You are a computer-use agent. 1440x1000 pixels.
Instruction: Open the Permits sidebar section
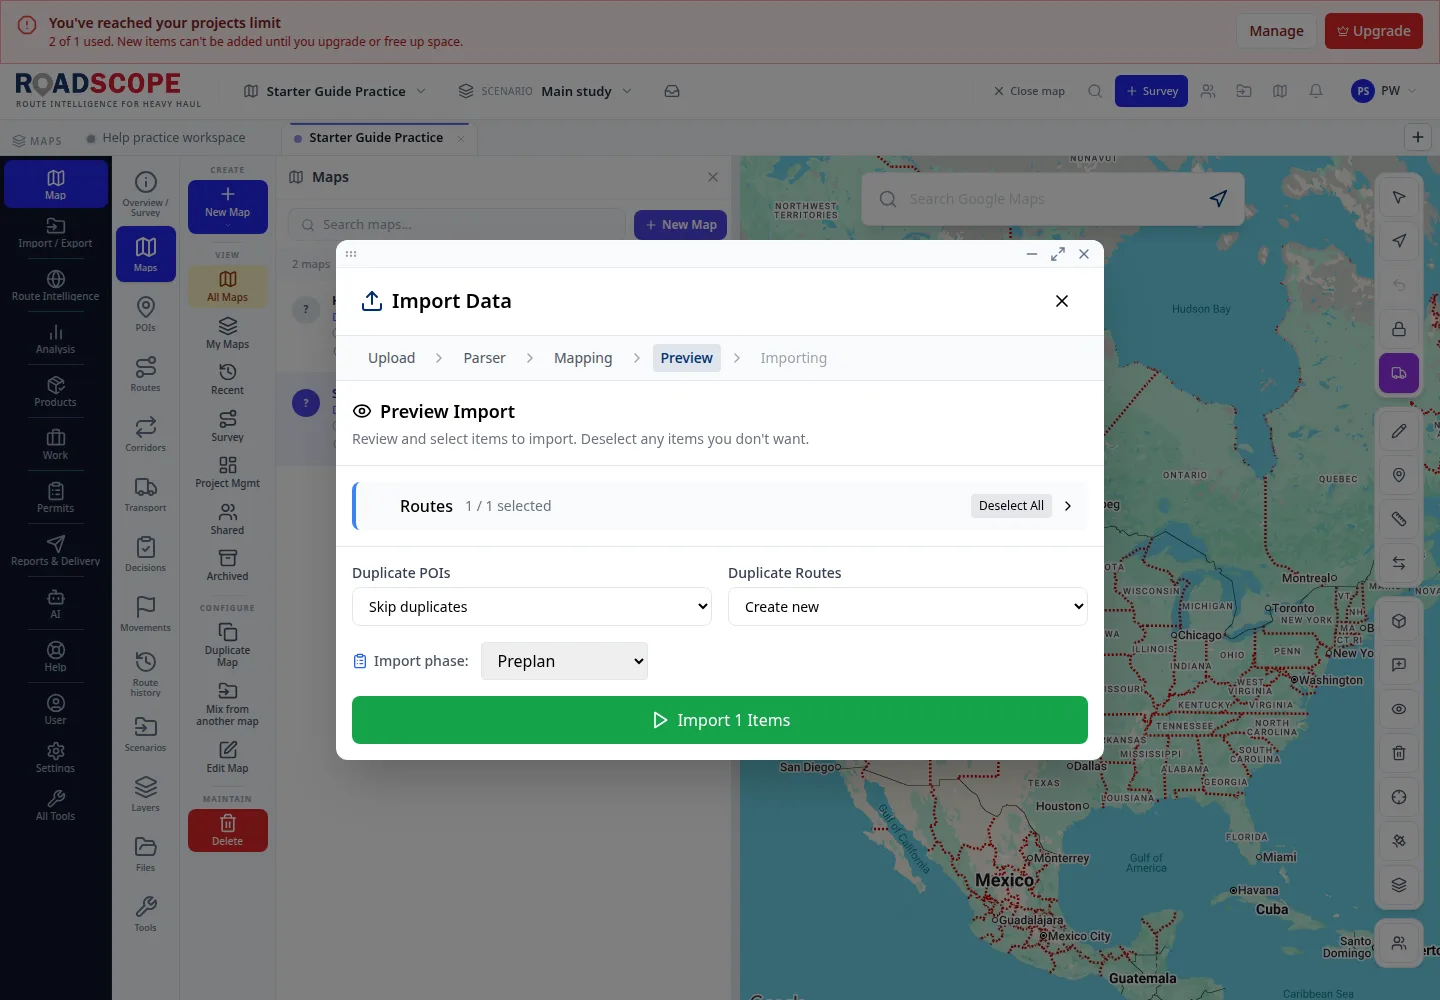coord(55,498)
